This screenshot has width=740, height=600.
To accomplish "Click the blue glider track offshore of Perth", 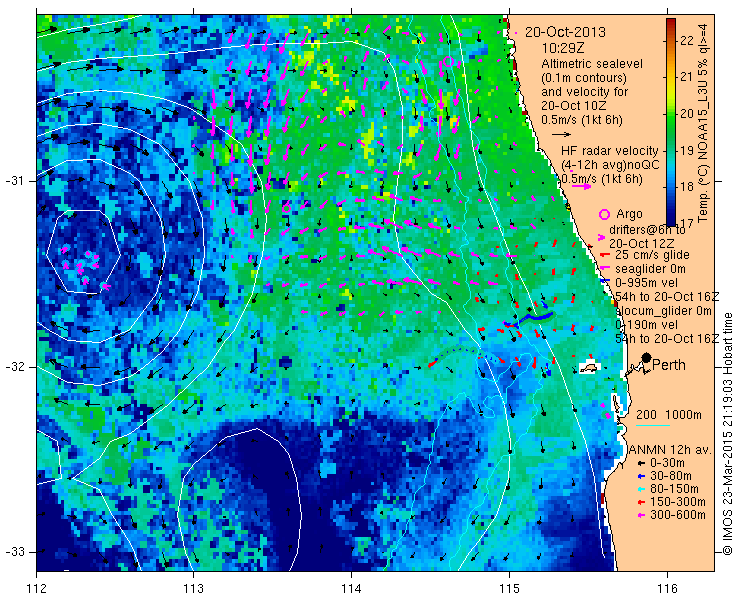I will [529, 319].
